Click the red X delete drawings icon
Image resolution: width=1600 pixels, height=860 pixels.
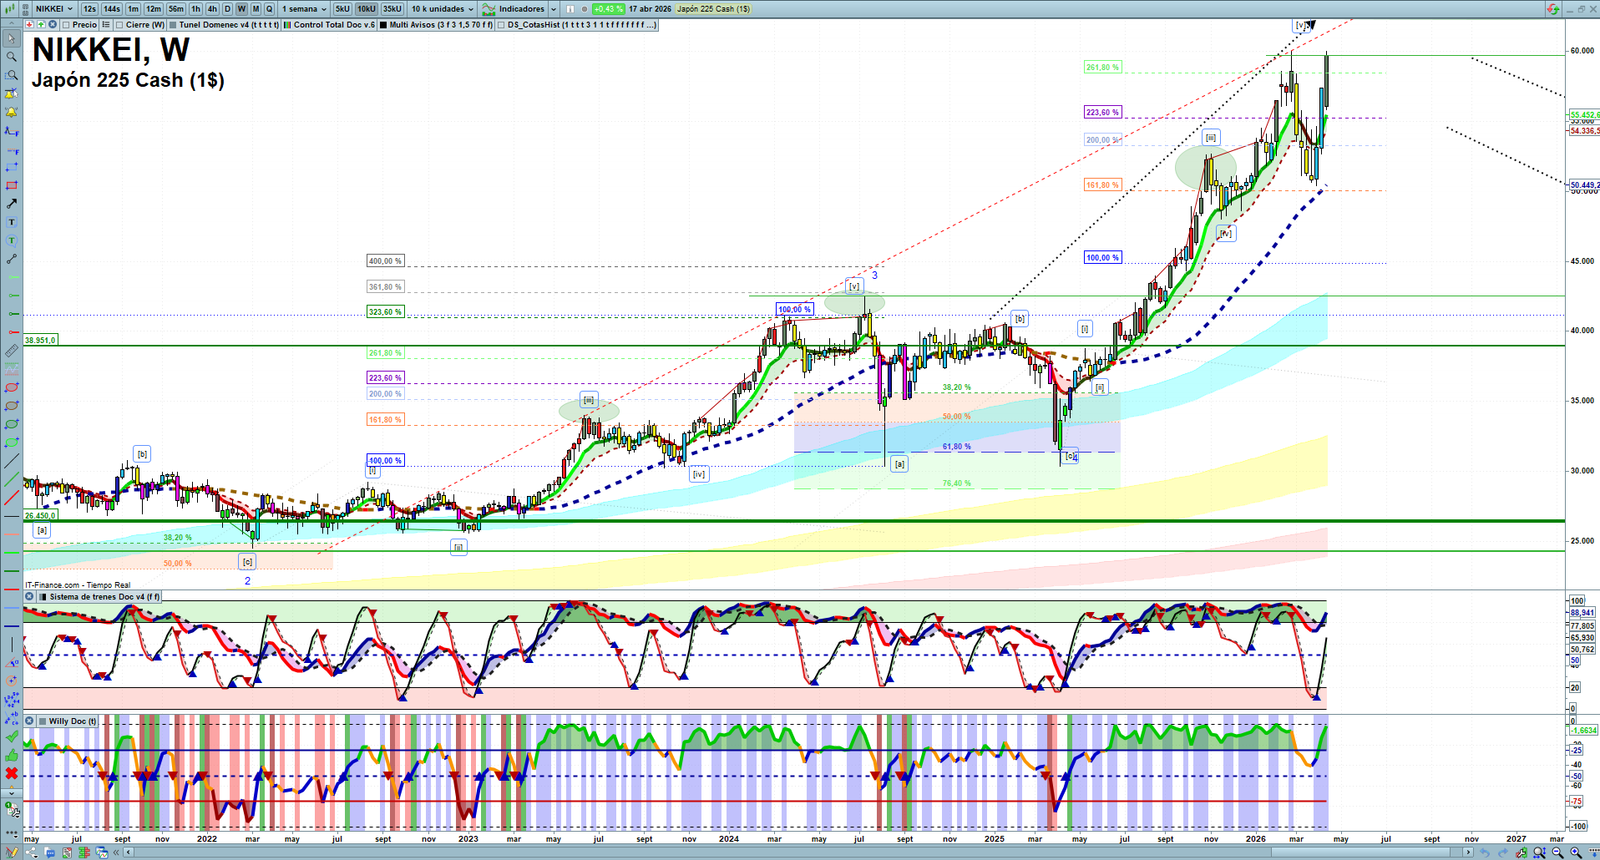pos(11,773)
